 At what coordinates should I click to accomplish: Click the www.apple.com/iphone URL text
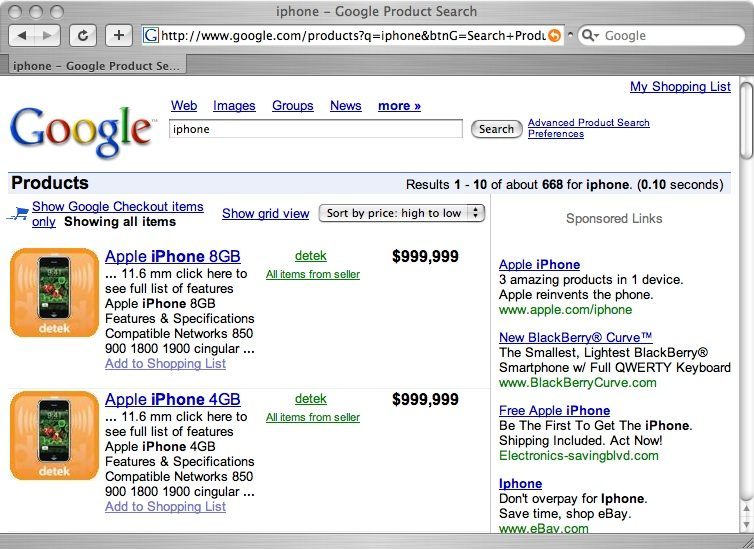pyautogui.click(x=566, y=310)
